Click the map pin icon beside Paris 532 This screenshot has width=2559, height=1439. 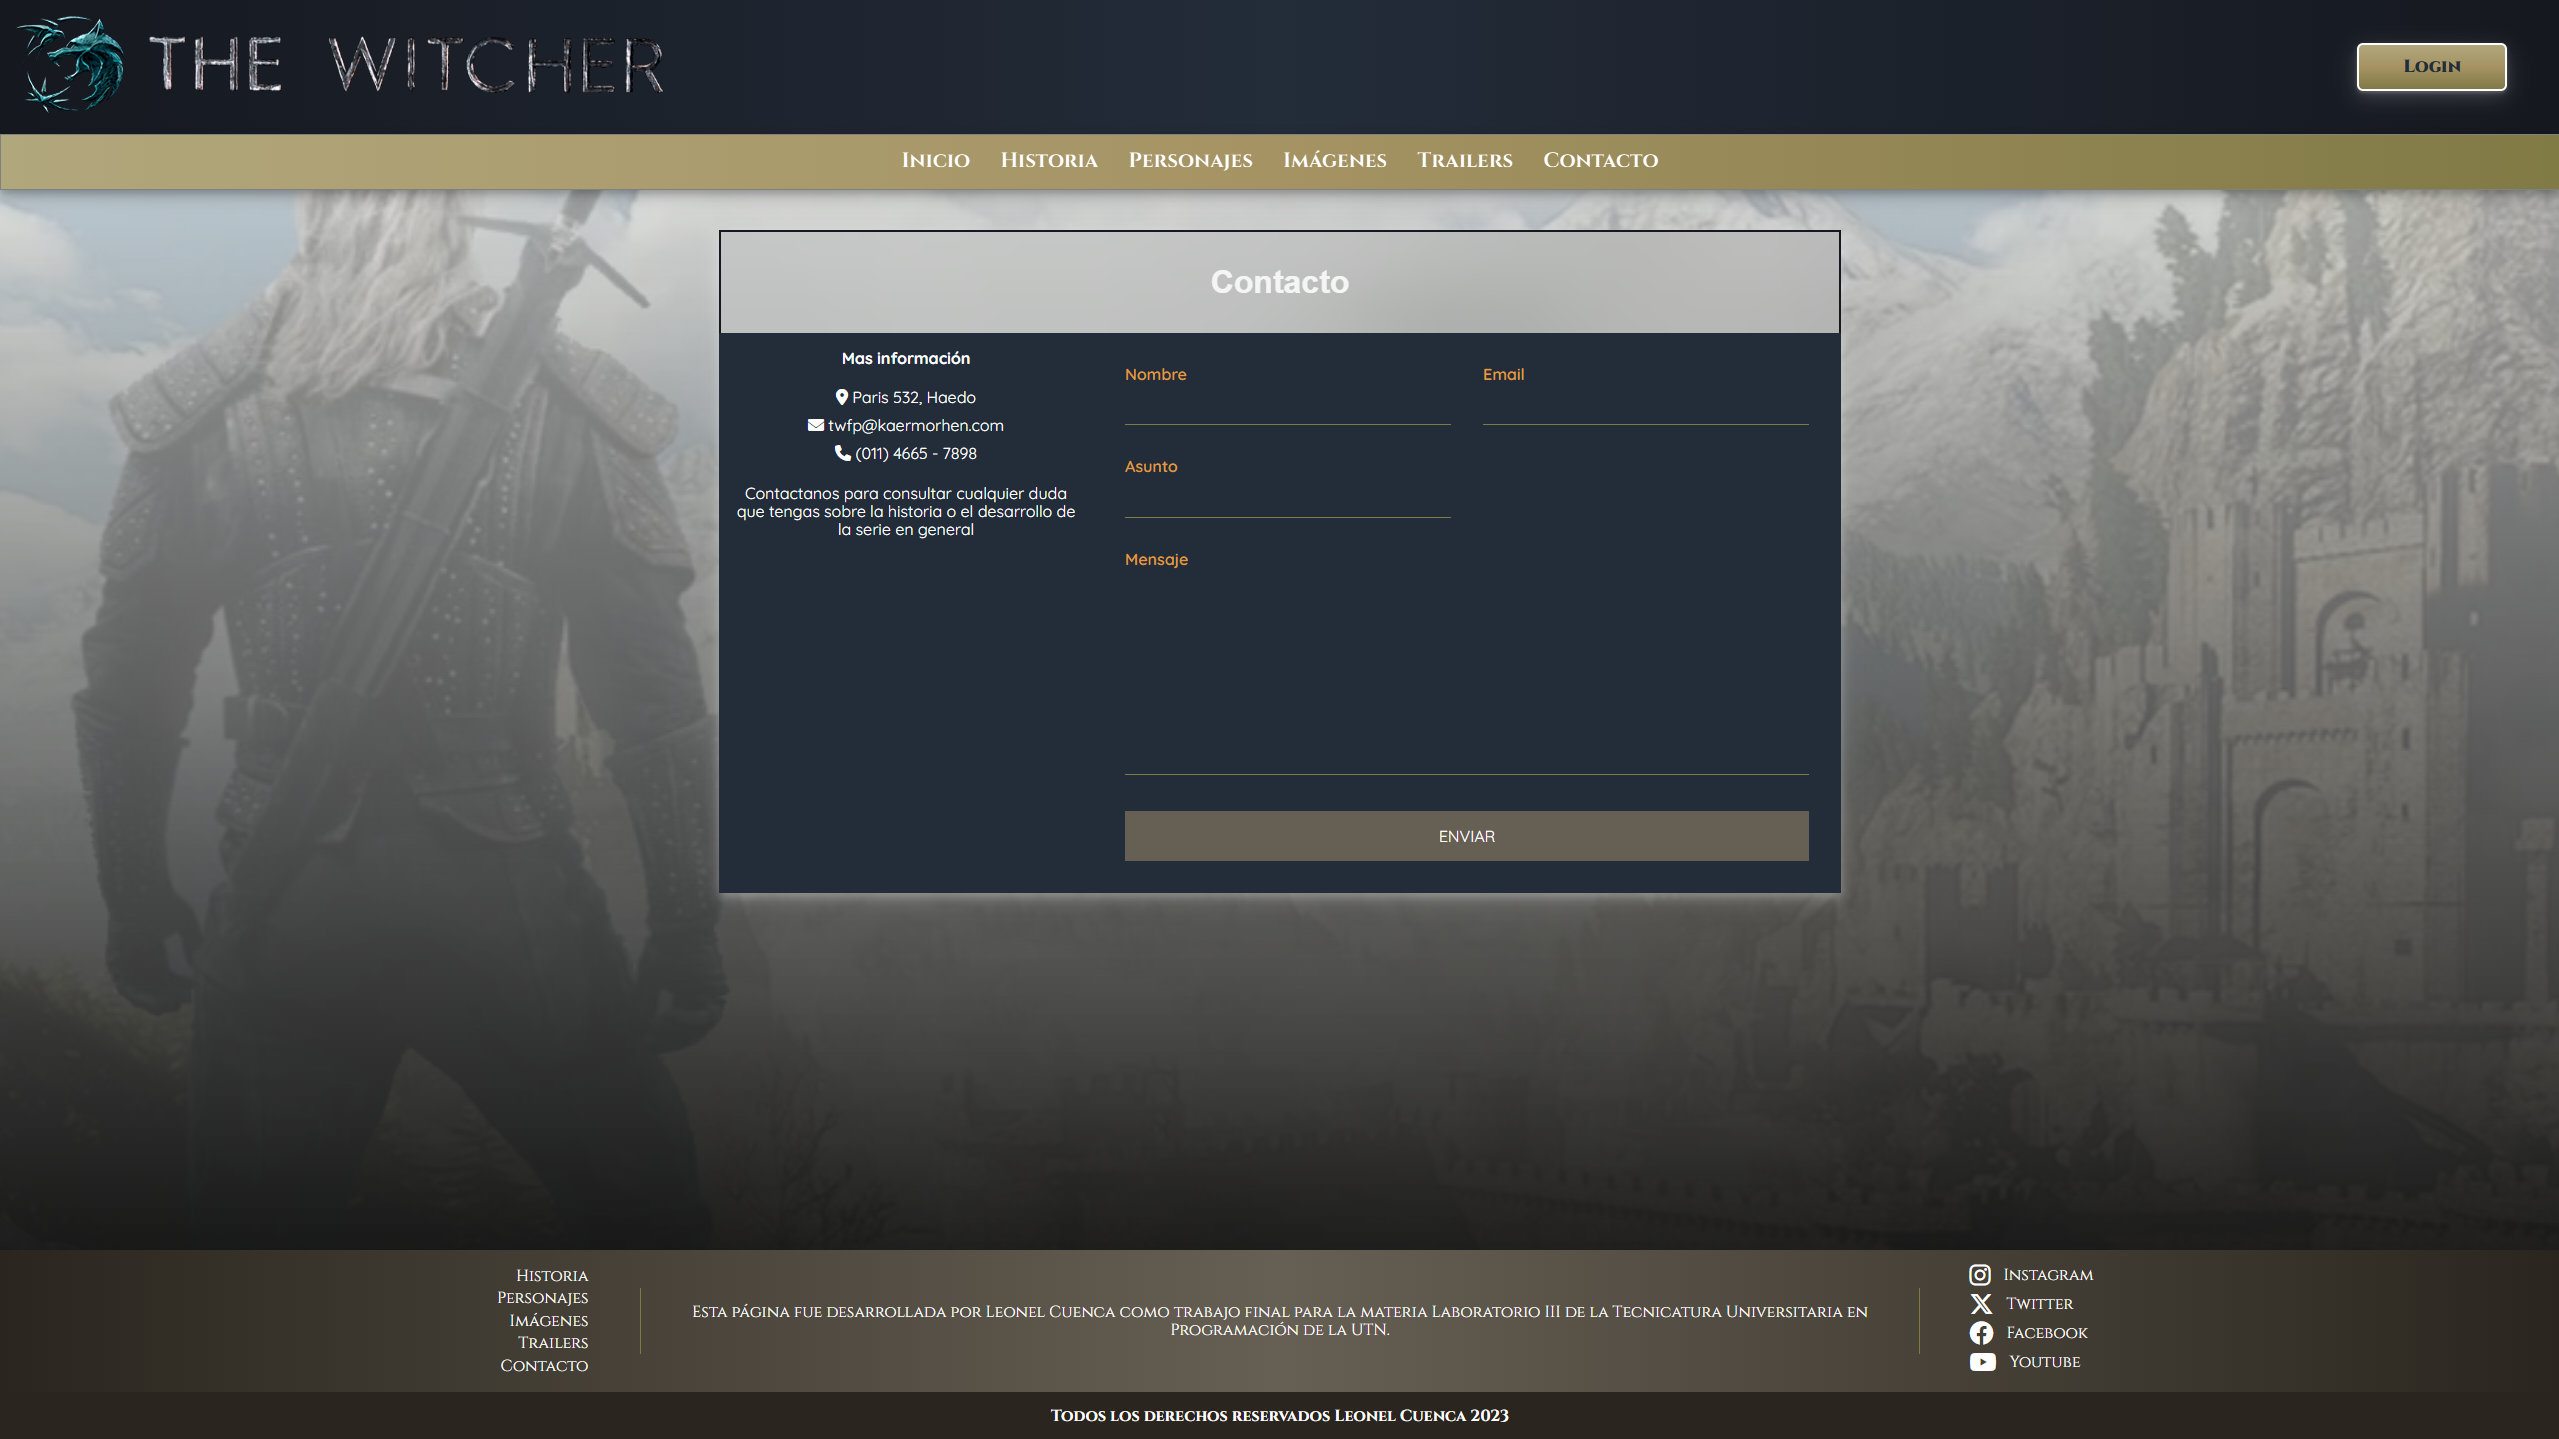(x=842, y=397)
